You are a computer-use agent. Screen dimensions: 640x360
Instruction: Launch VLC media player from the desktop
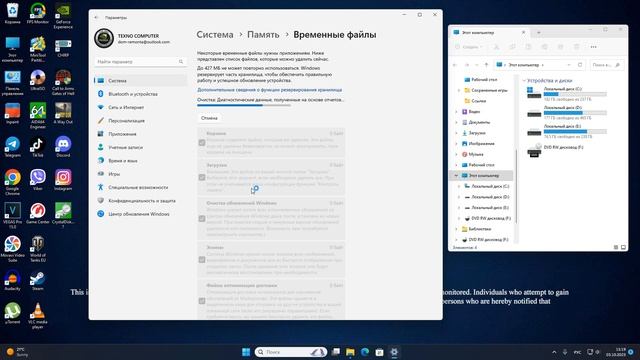coord(38,316)
